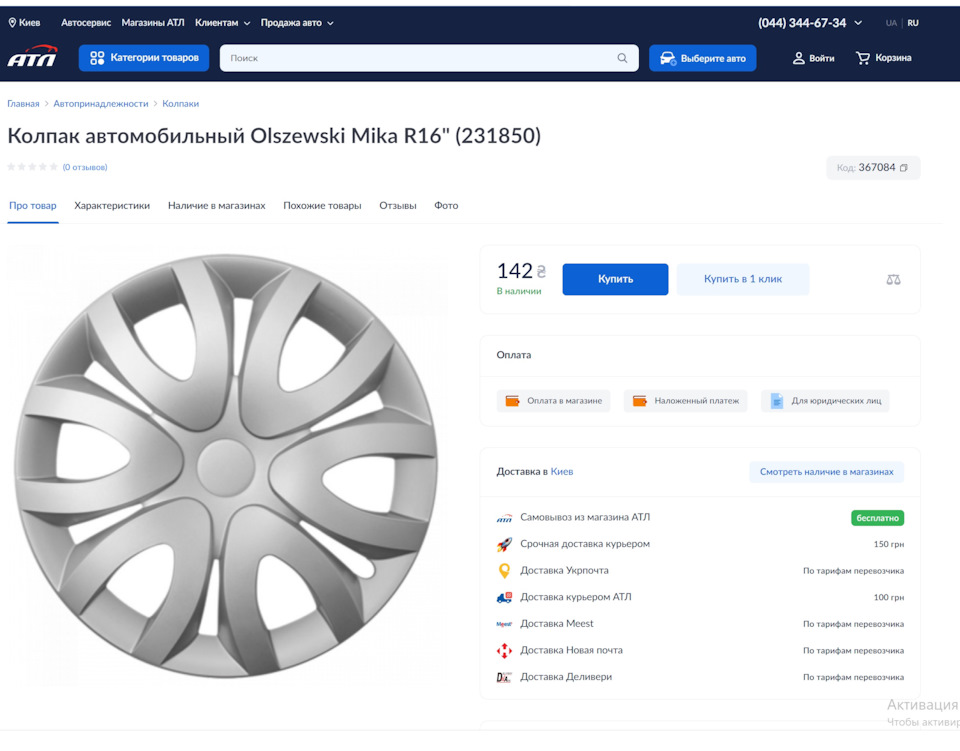
Task: Click the user profile icon by Войти
Action: 798,58
